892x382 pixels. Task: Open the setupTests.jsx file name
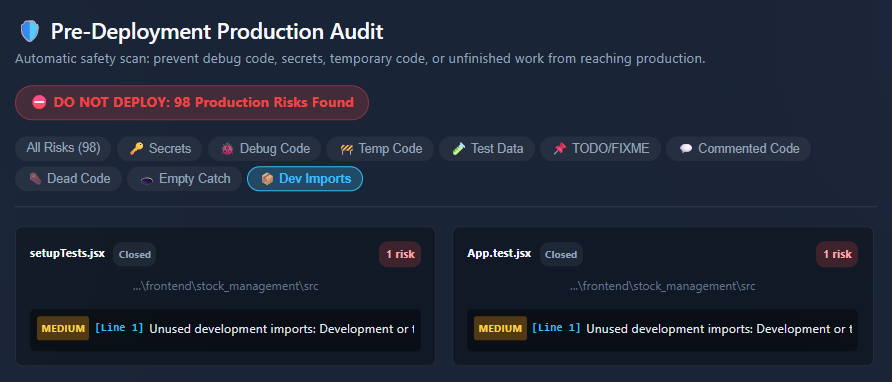[x=67, y=253]
